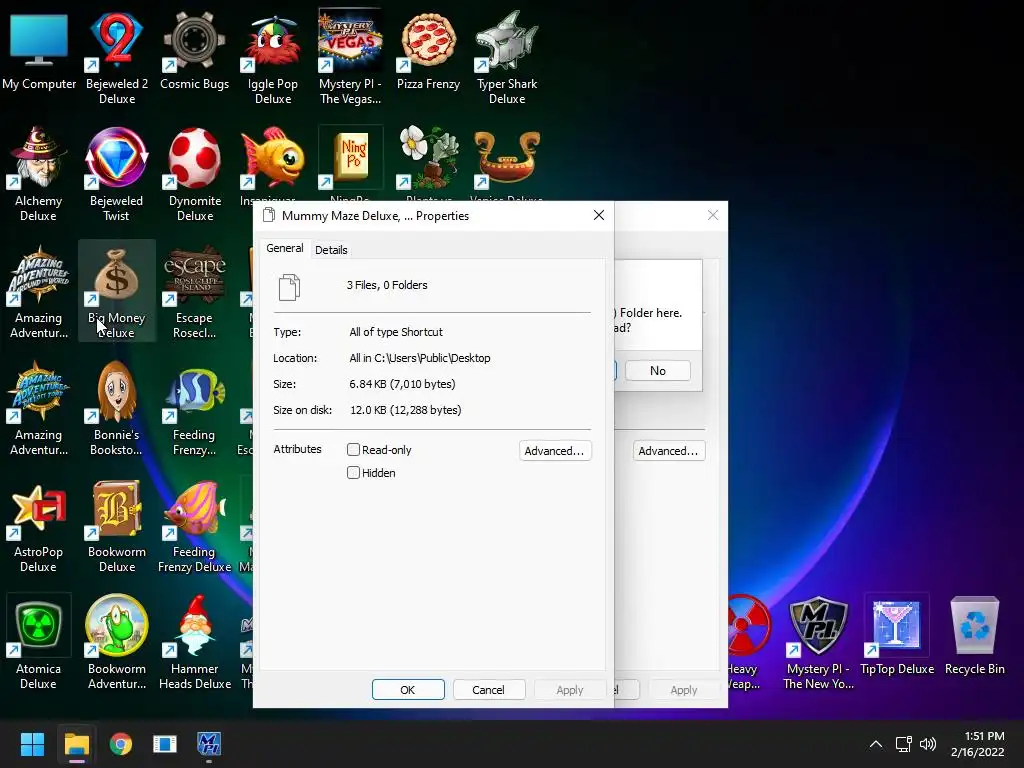The height and width of the screenshot is (768, 1024).
Task: Enable the Read-only attribute checkbox
Action: coord(353,449)
